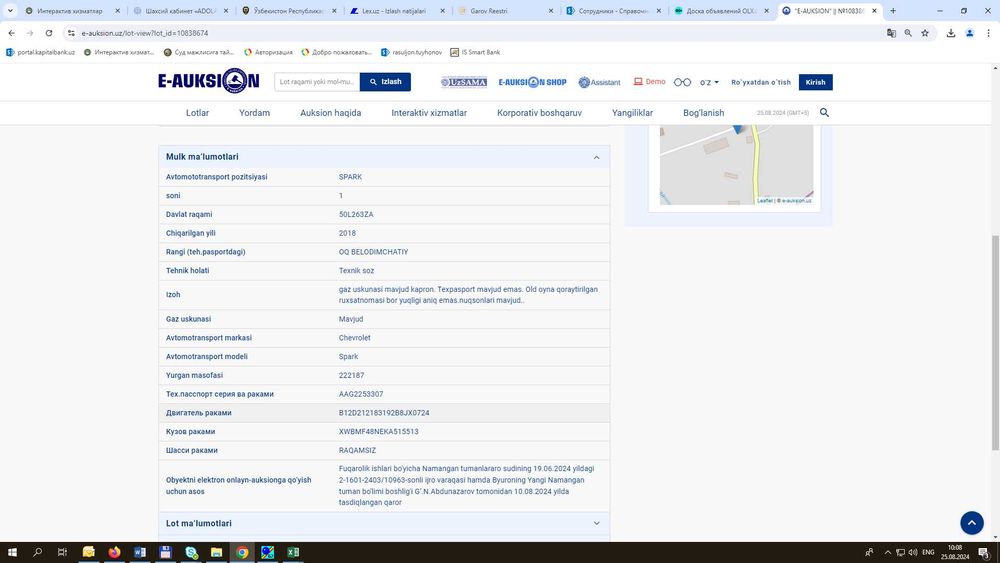Open the Assistant link

coord(599,82)
